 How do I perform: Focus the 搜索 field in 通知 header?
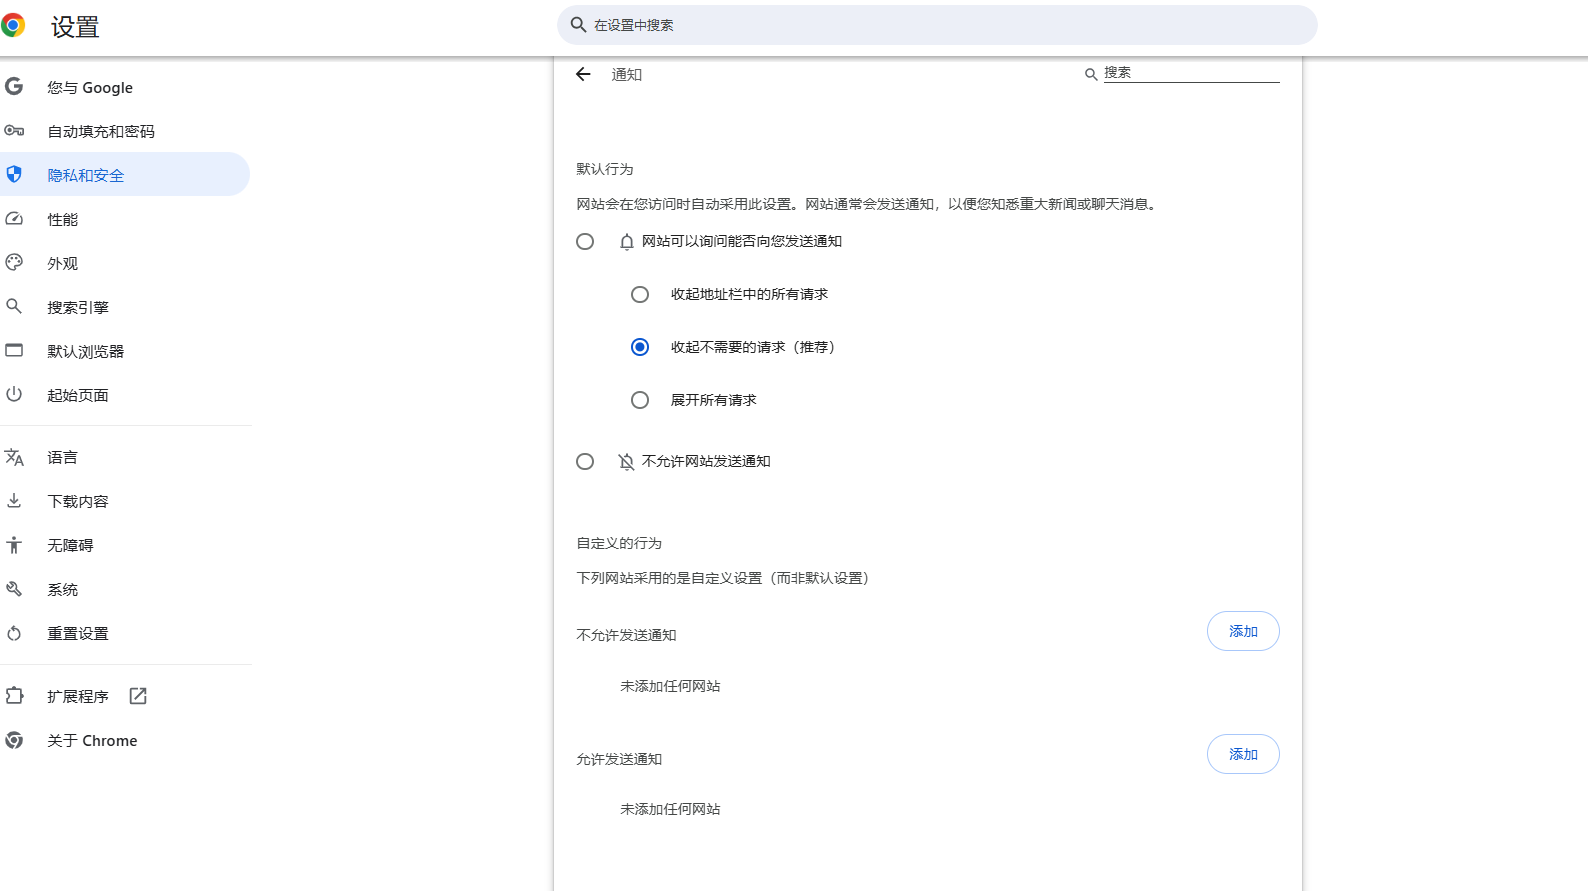click(x=1191, y=73)
